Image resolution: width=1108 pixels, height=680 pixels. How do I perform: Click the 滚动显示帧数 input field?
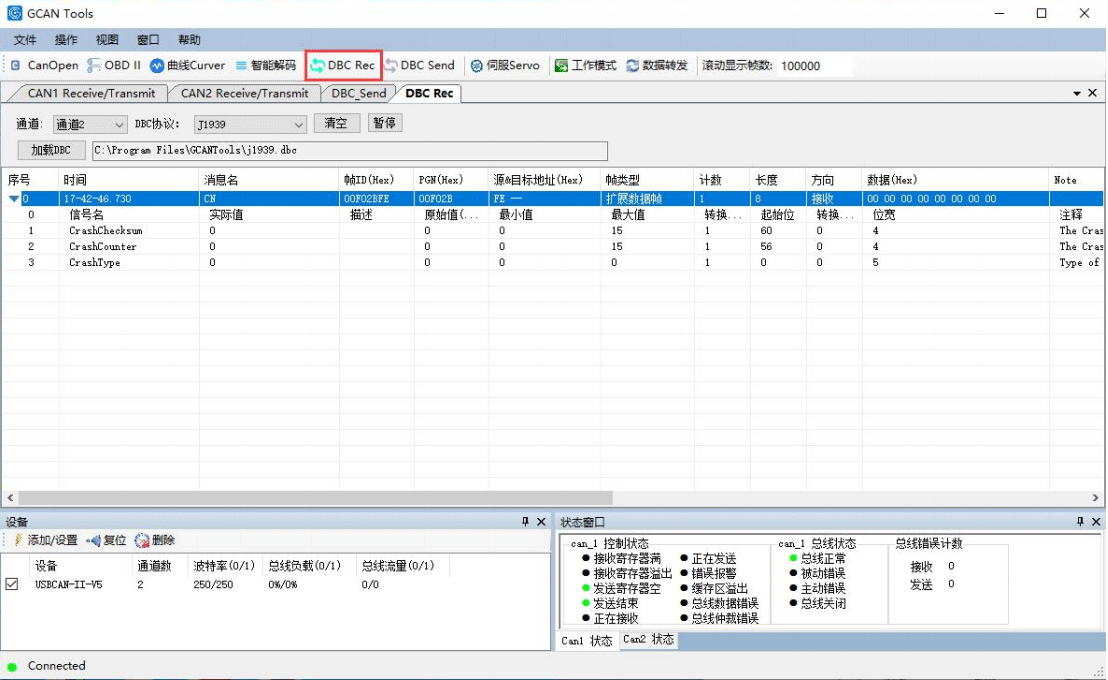click(815, 66)
